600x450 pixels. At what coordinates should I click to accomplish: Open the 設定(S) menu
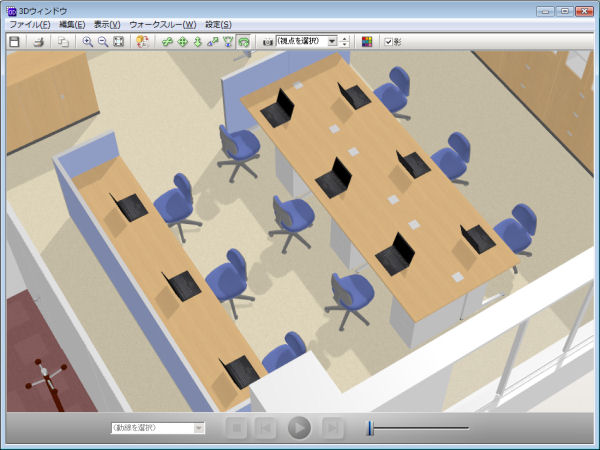point(218,24)
